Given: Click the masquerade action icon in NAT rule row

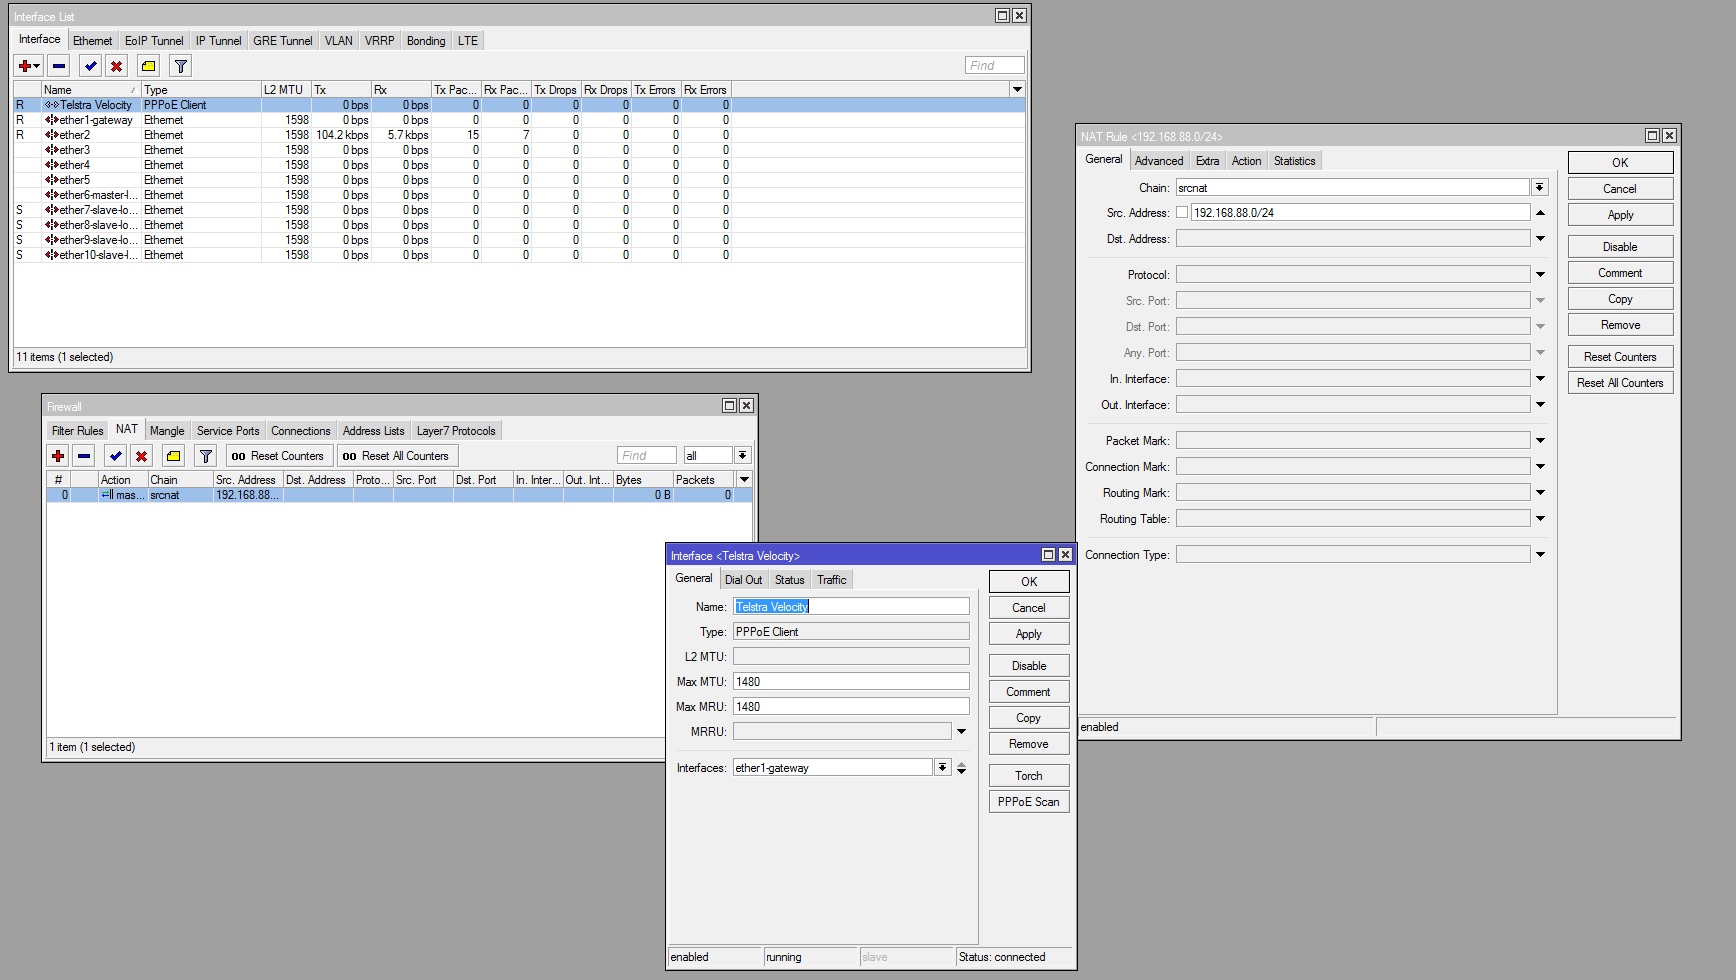Looking at the screenshot, I should click(x=107, y=495).
